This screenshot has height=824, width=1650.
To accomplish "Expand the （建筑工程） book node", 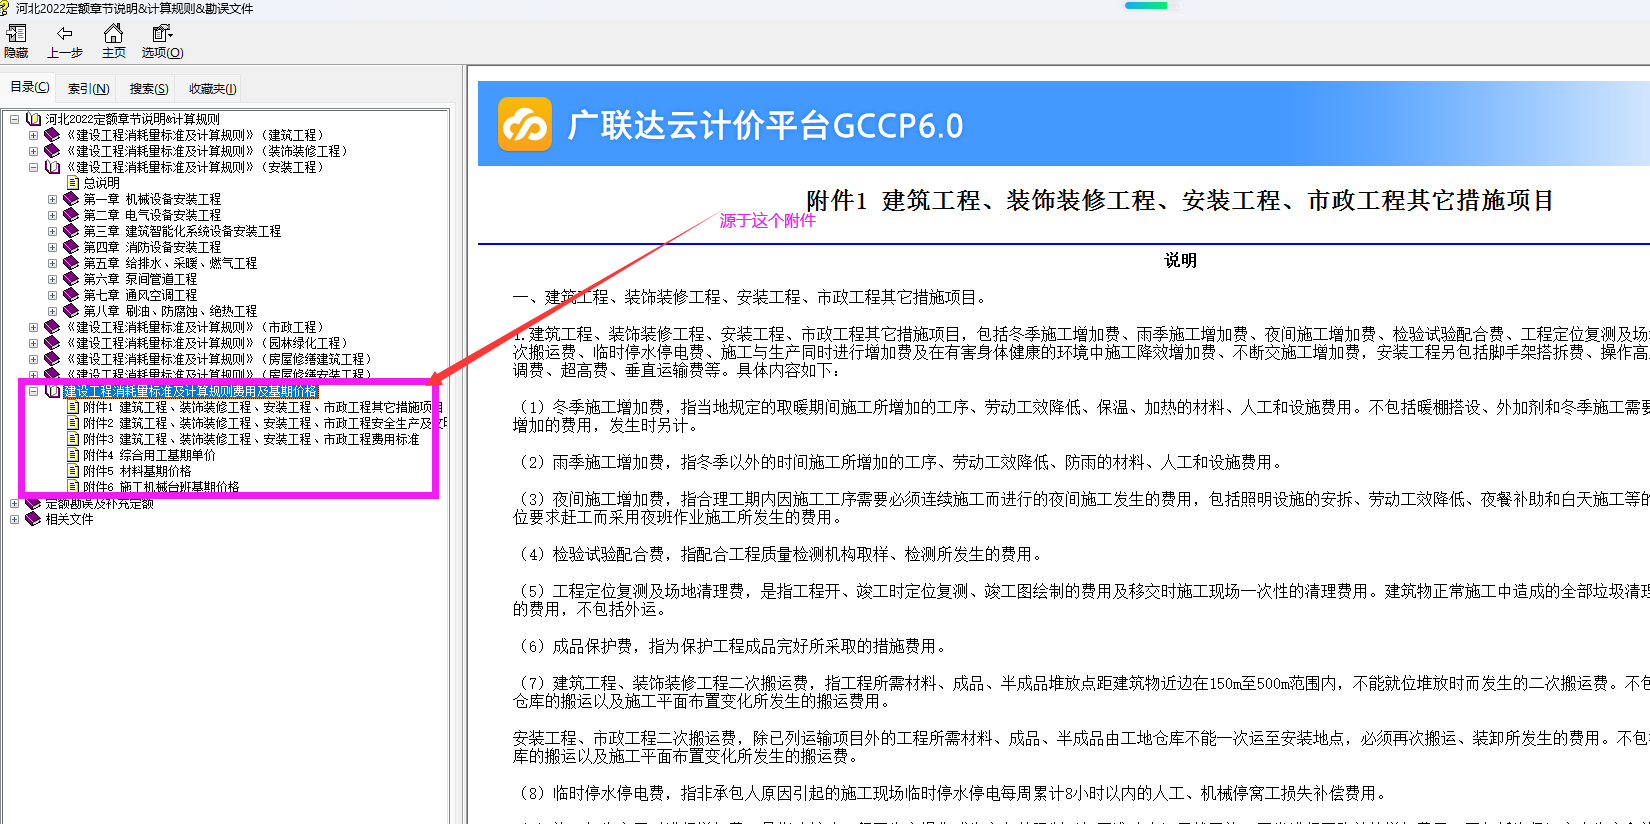I will click(x=33, y=135).
